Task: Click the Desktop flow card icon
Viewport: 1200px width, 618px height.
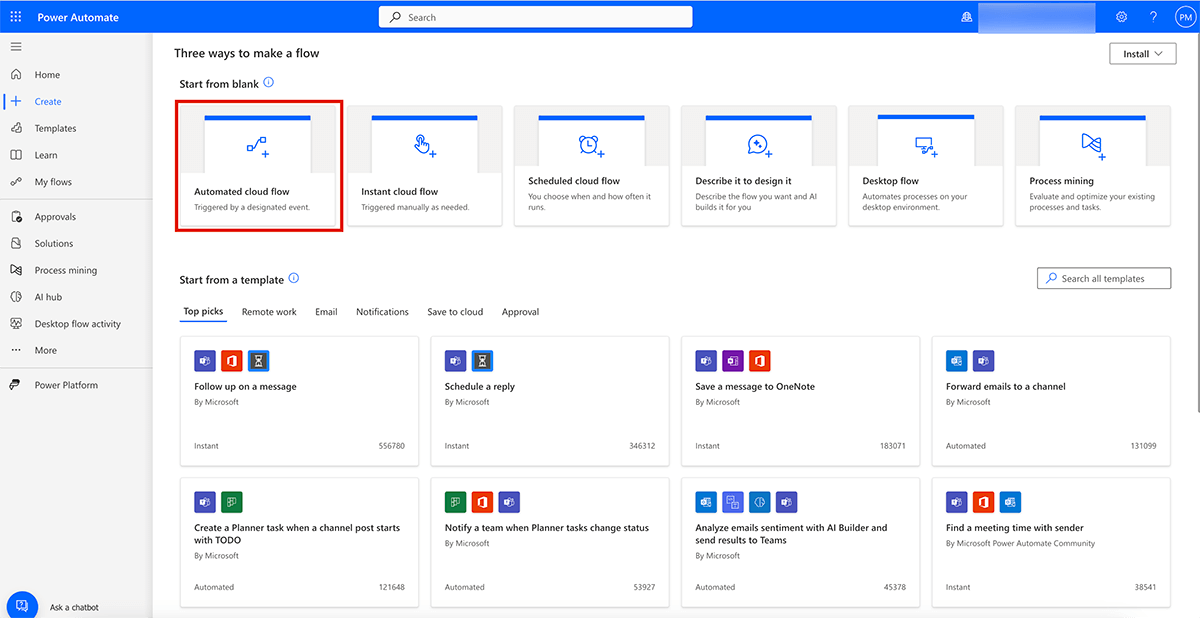Action: click(x=925, y=146)
